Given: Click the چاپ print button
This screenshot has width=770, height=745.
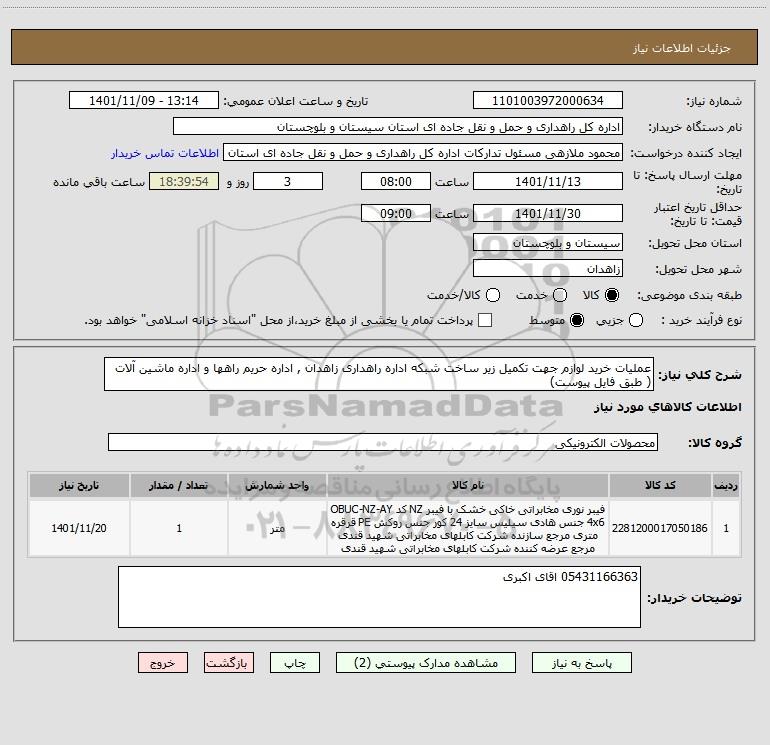Looking at the screenshot, I should [295, 663].
